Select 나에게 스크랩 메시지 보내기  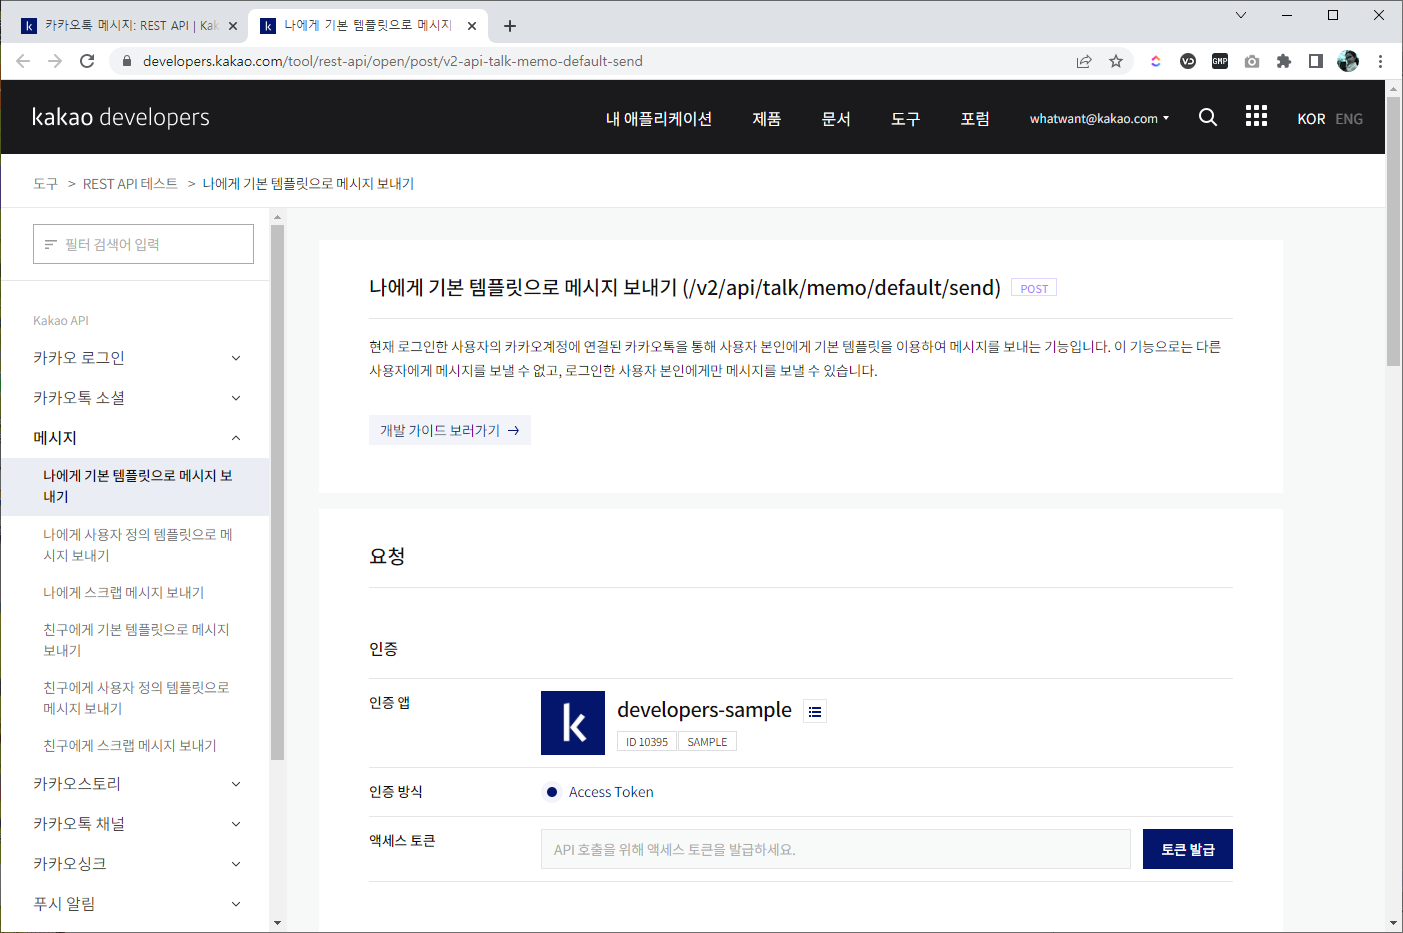[x=124, y=593]
